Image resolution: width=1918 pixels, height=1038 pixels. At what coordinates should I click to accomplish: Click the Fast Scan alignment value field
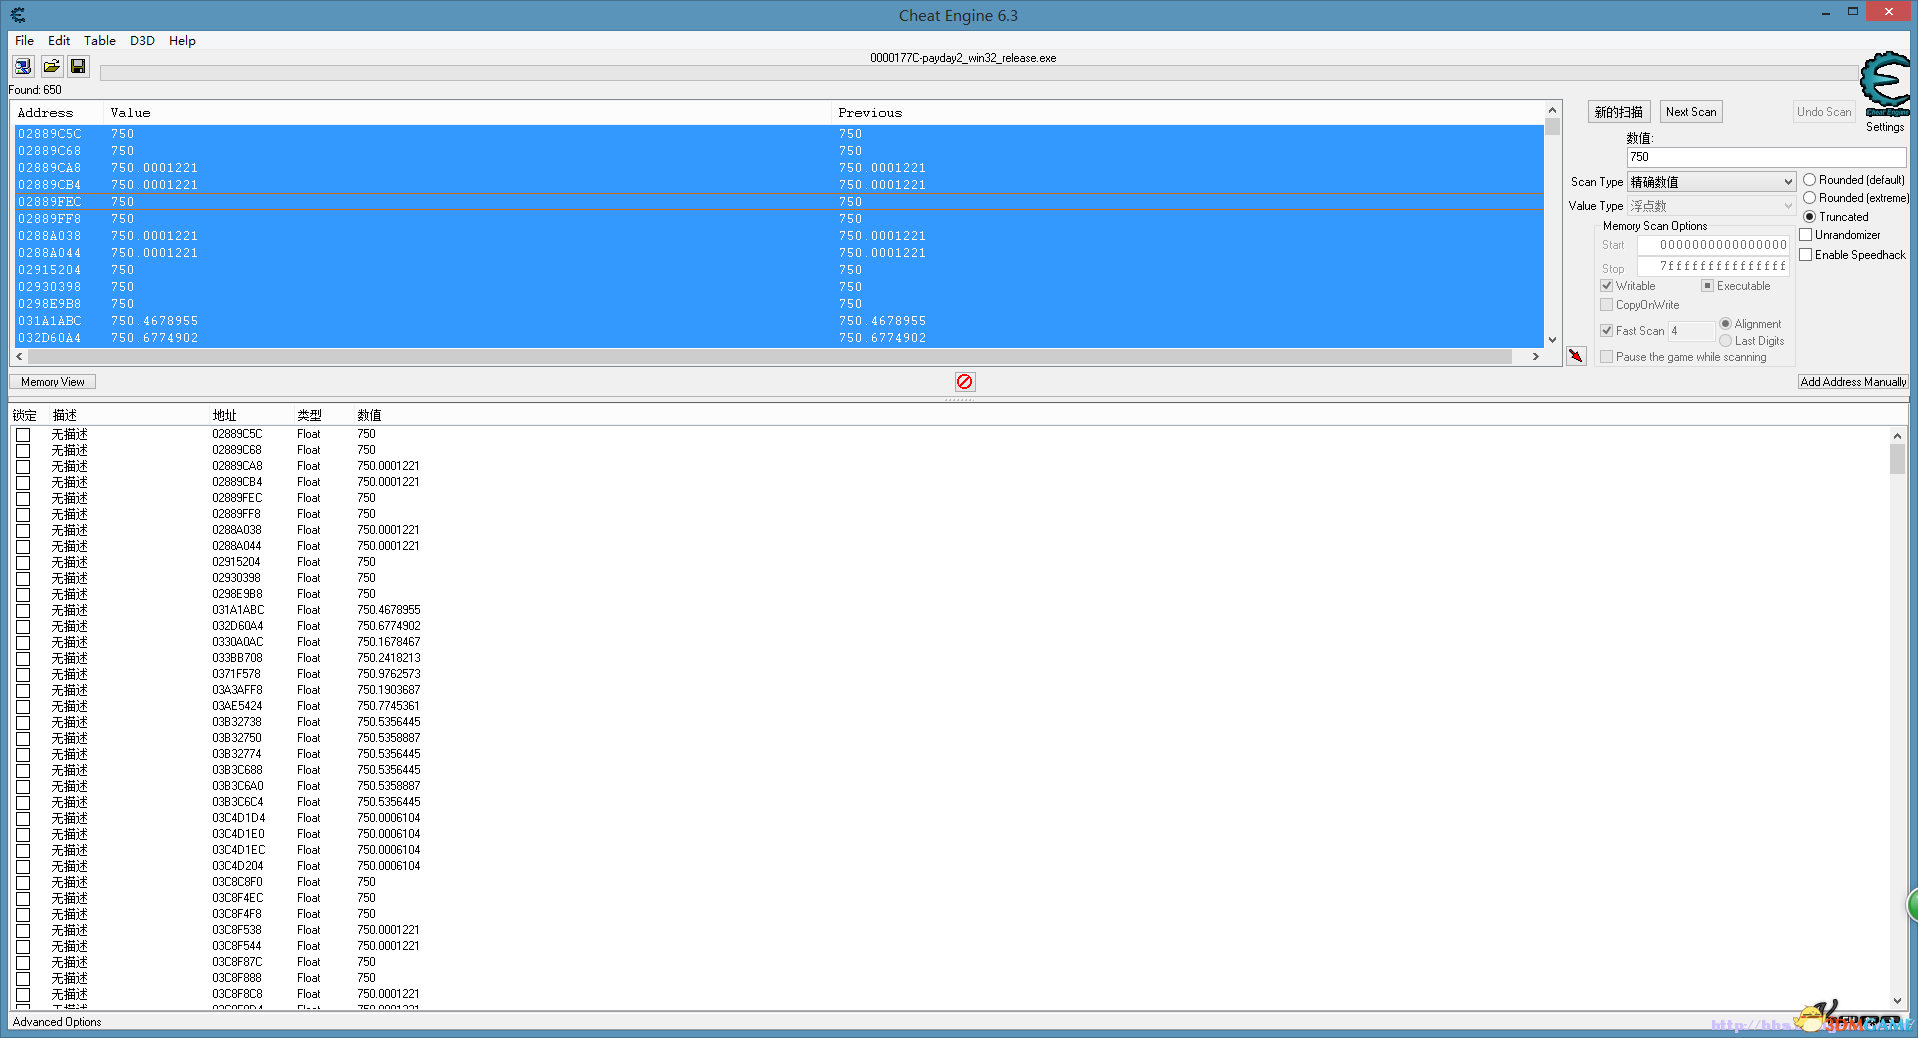(1691, 331)
